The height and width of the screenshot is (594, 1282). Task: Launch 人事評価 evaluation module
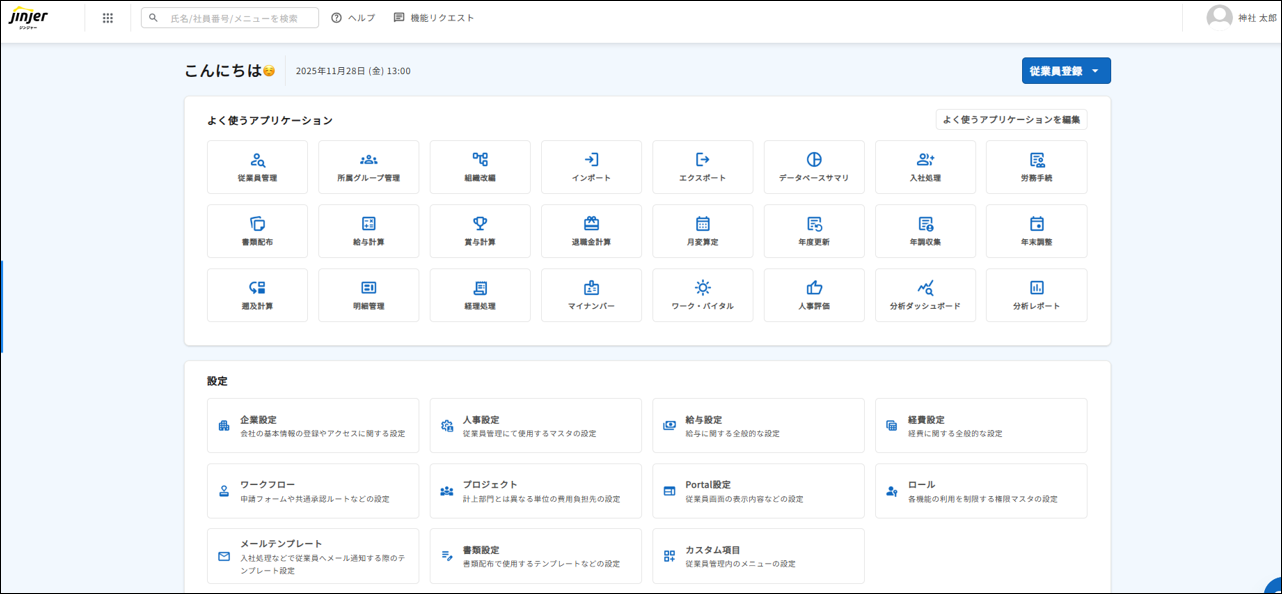813,295
